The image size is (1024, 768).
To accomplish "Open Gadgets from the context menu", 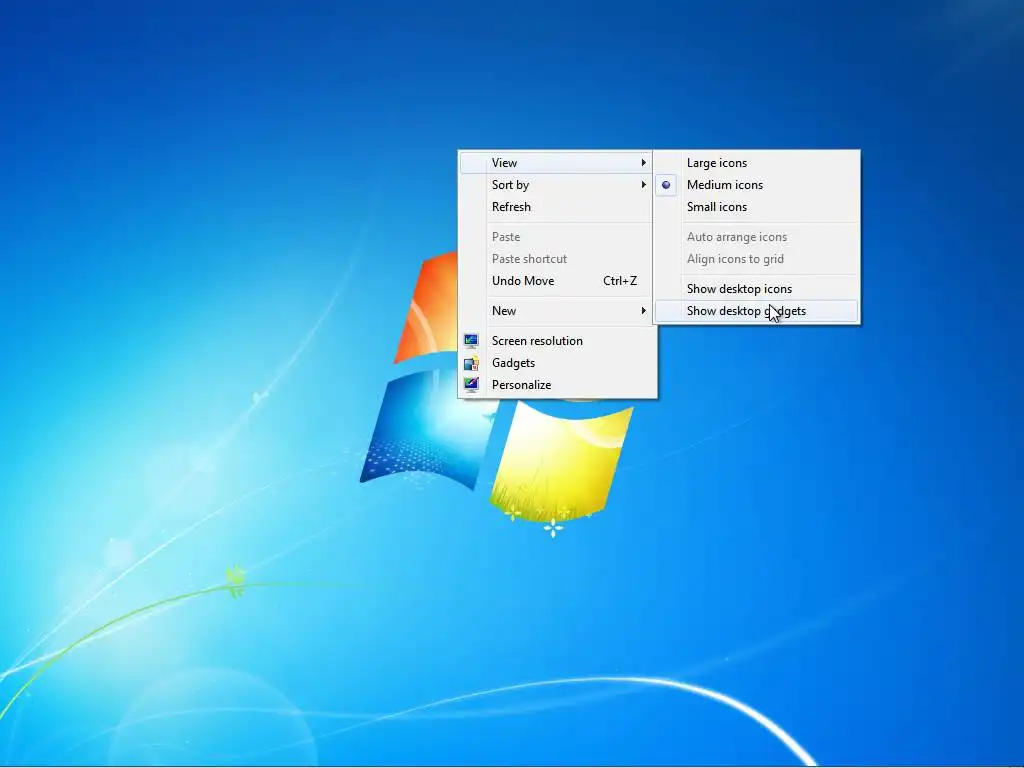I will coord(556,363).
